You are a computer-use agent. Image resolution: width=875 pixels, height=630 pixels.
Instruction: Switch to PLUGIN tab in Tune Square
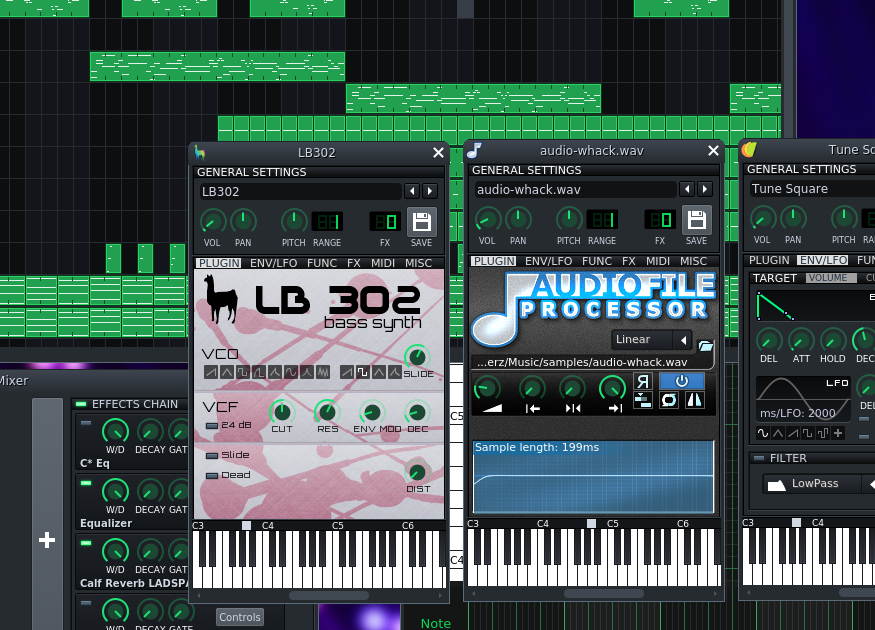769,260
